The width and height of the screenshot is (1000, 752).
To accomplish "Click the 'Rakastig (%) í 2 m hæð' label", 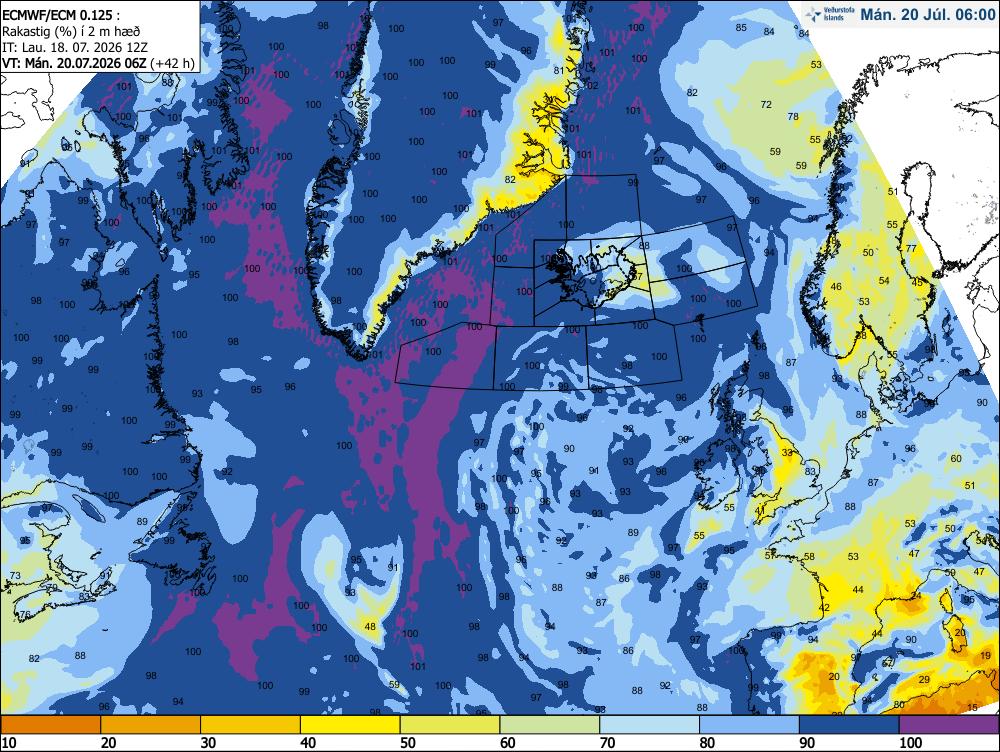I will pos(71,31).
